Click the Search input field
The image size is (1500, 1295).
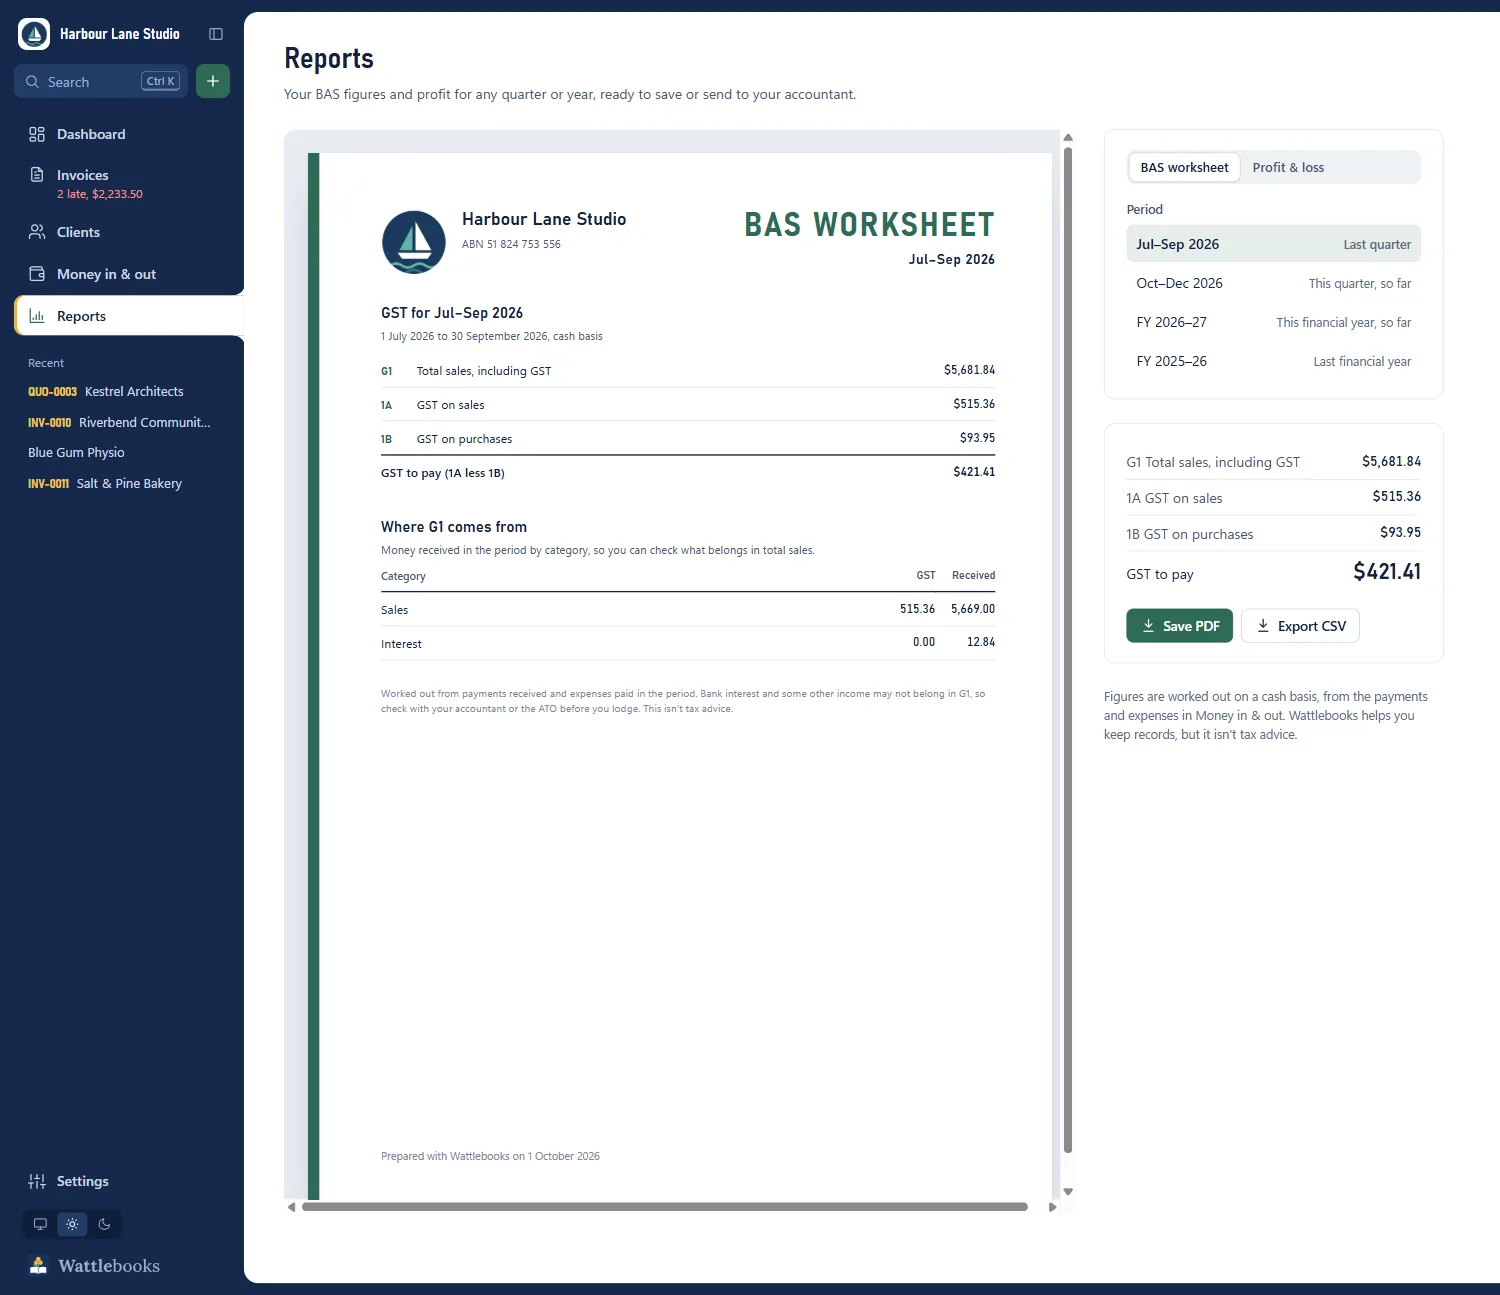click(x=101, y=81)
